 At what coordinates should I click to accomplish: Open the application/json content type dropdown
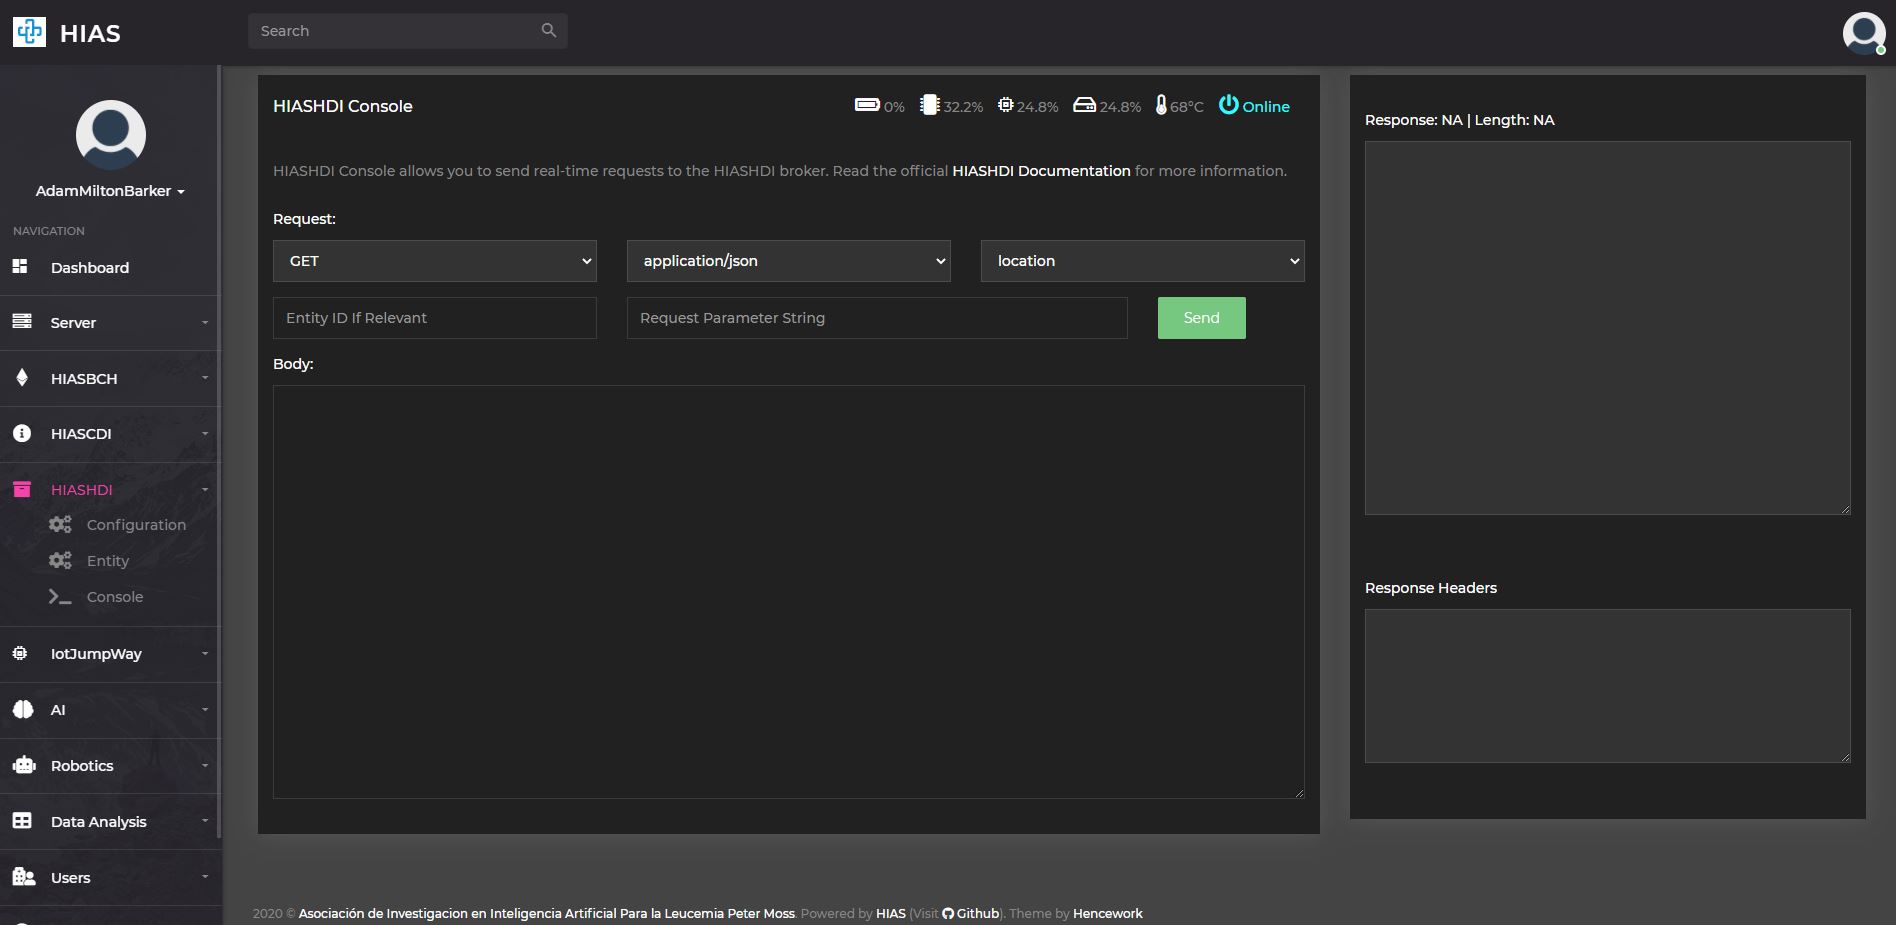pyautogui.click(x=789, y=261)
